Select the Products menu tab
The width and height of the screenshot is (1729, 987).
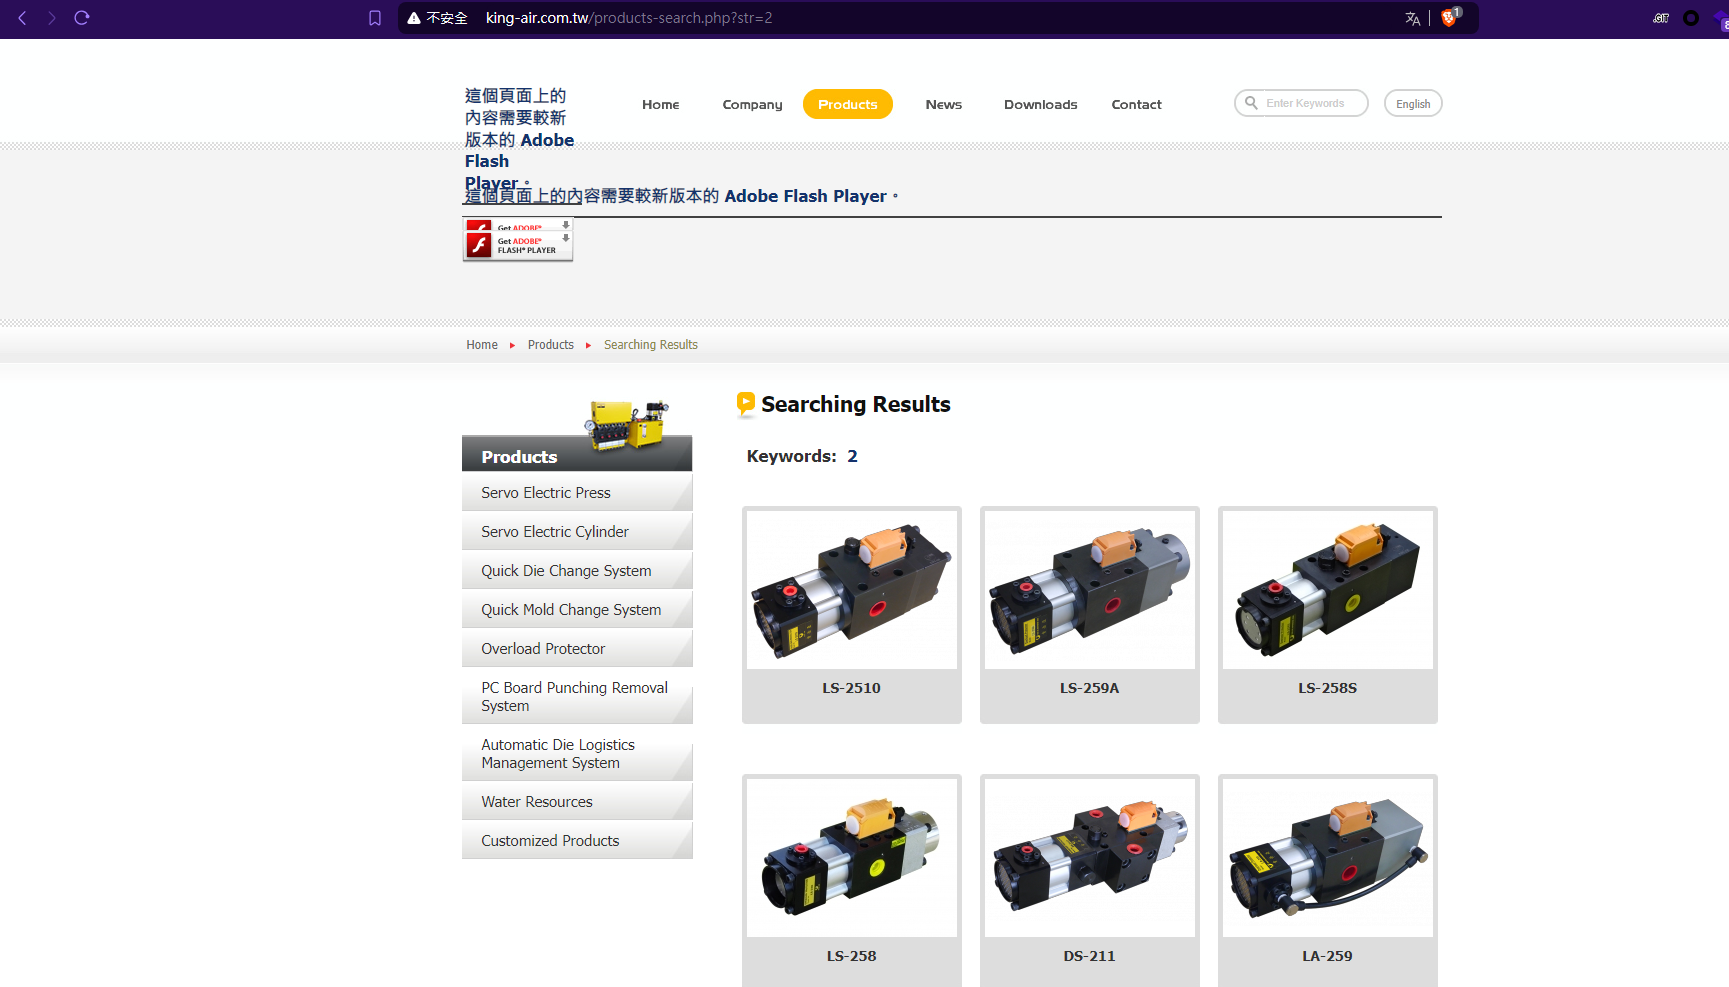[848, 104]
